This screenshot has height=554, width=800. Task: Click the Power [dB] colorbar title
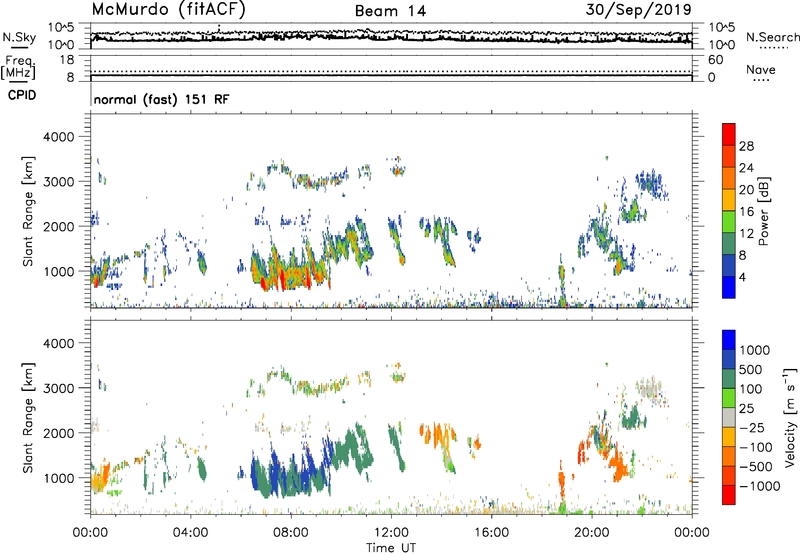click(x=763, y=211)
